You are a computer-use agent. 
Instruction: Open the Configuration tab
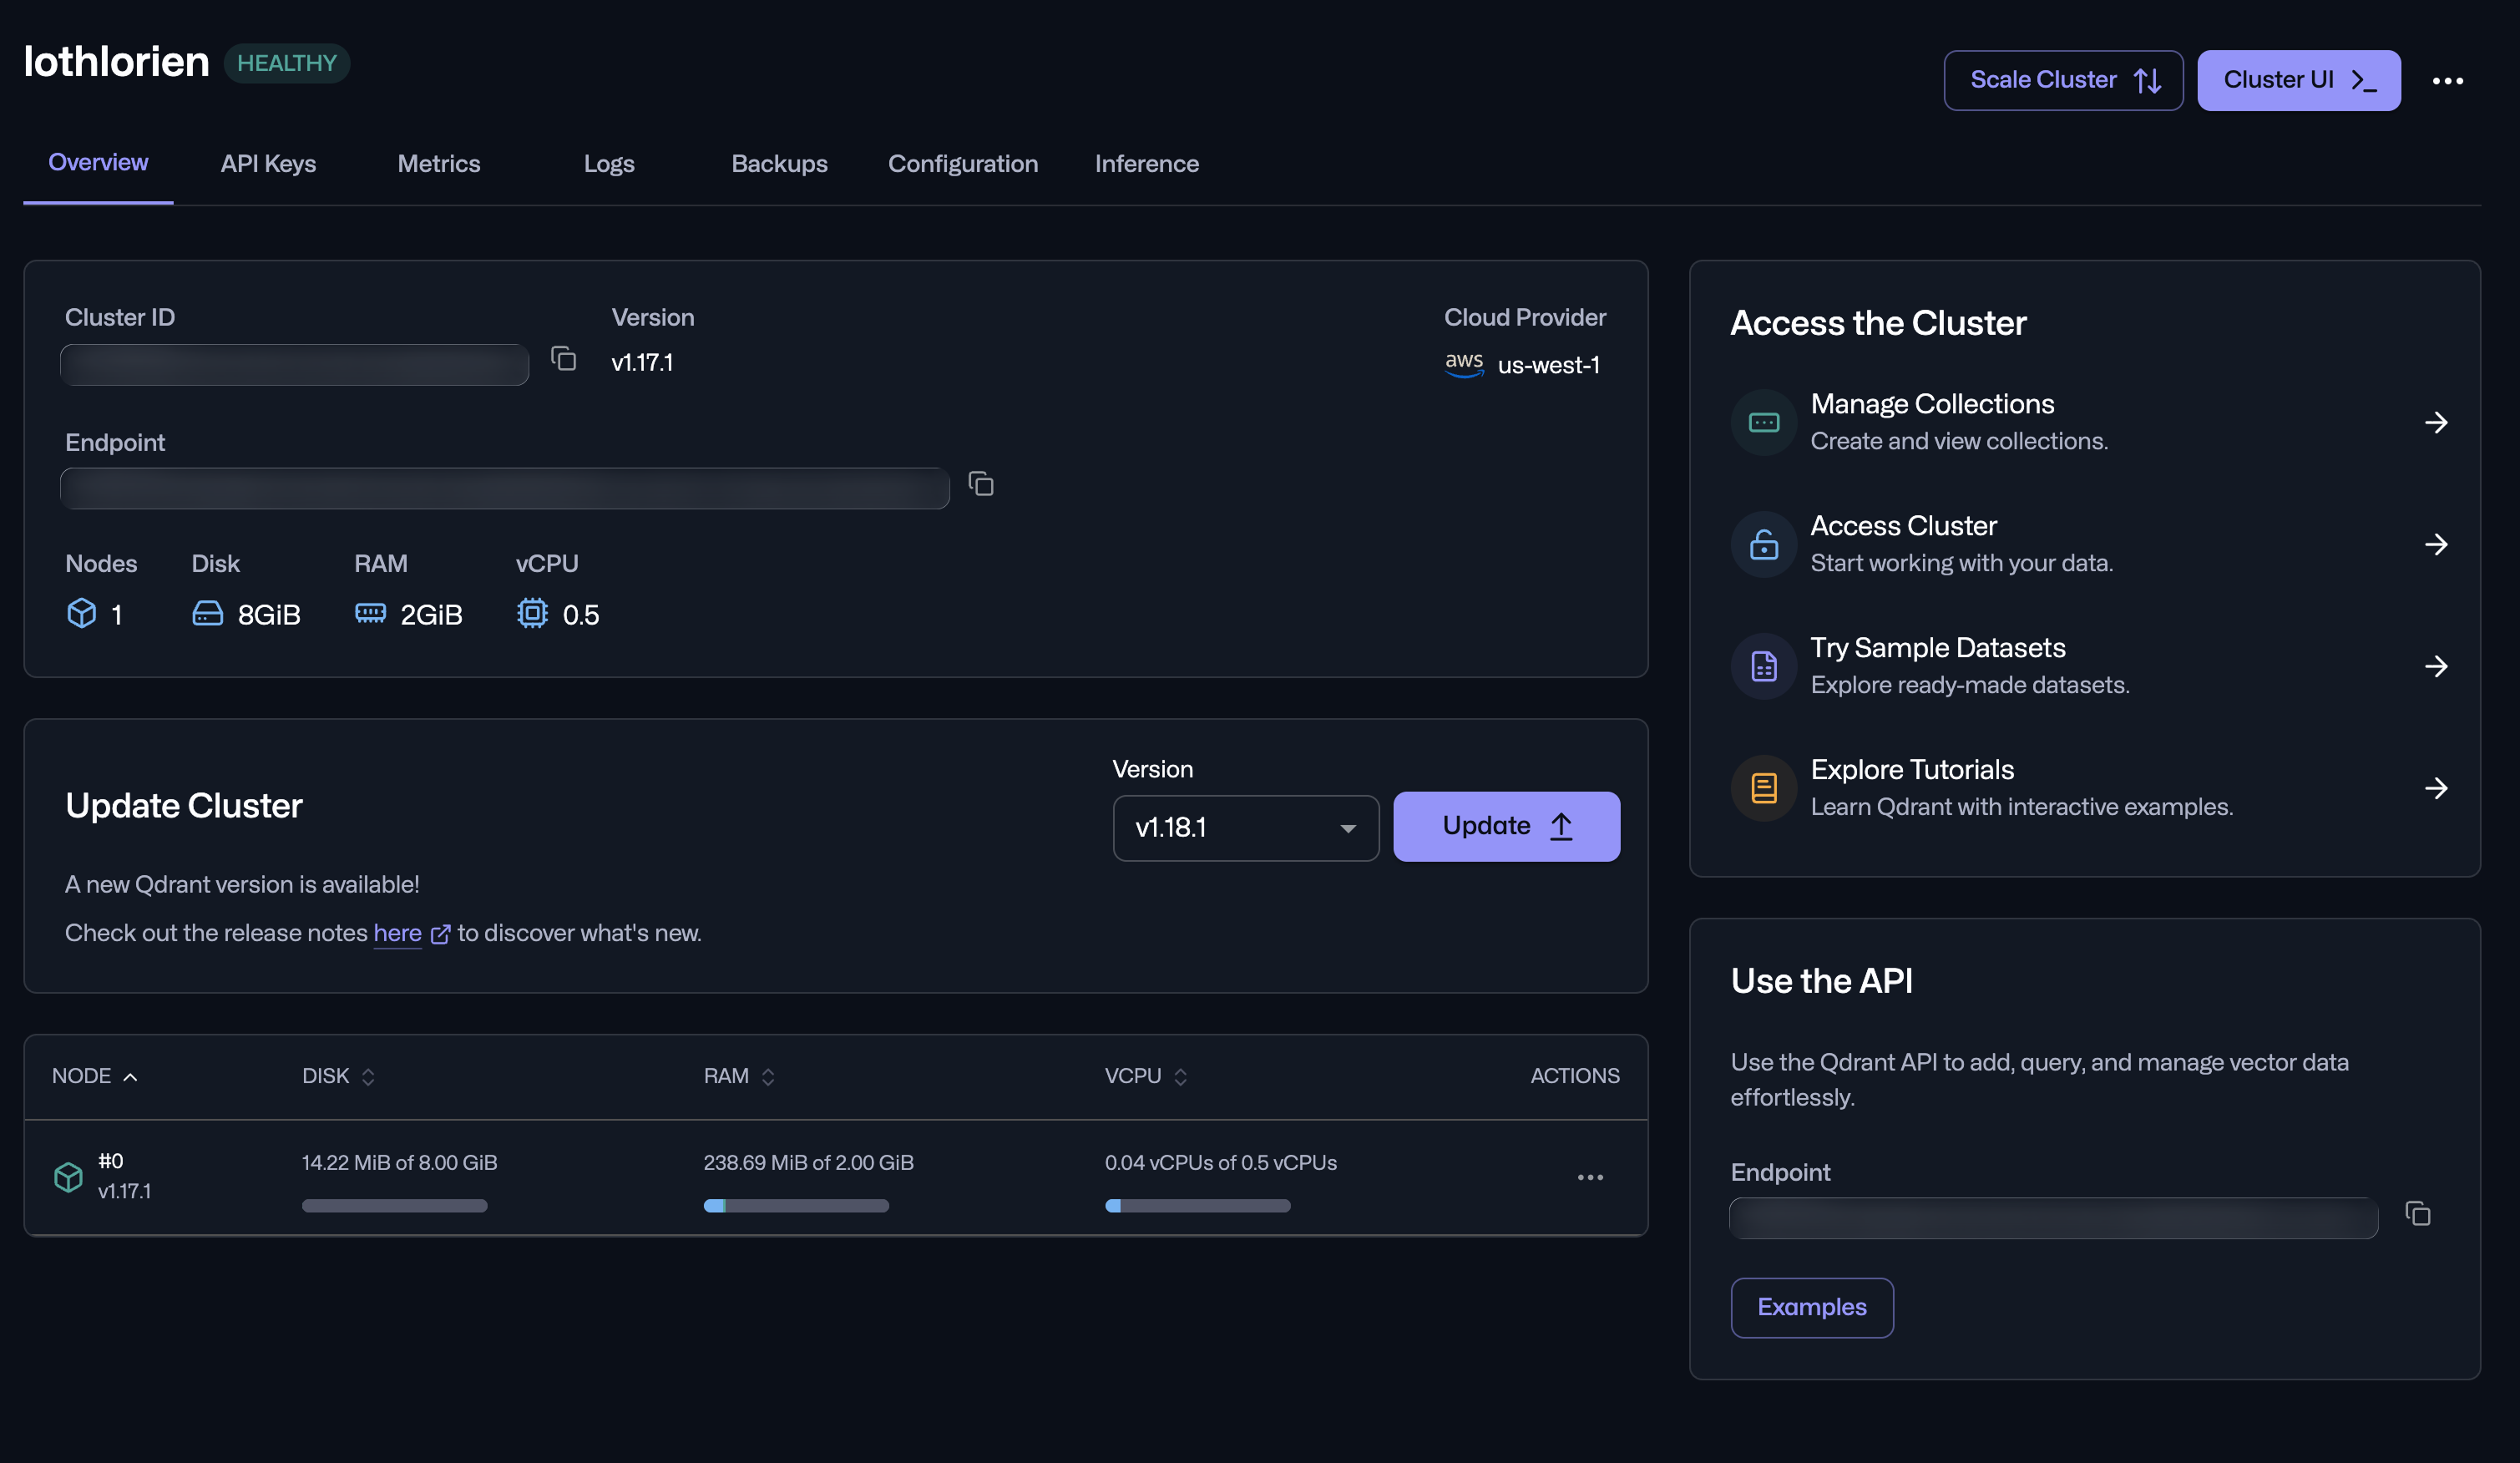point(963,164)
